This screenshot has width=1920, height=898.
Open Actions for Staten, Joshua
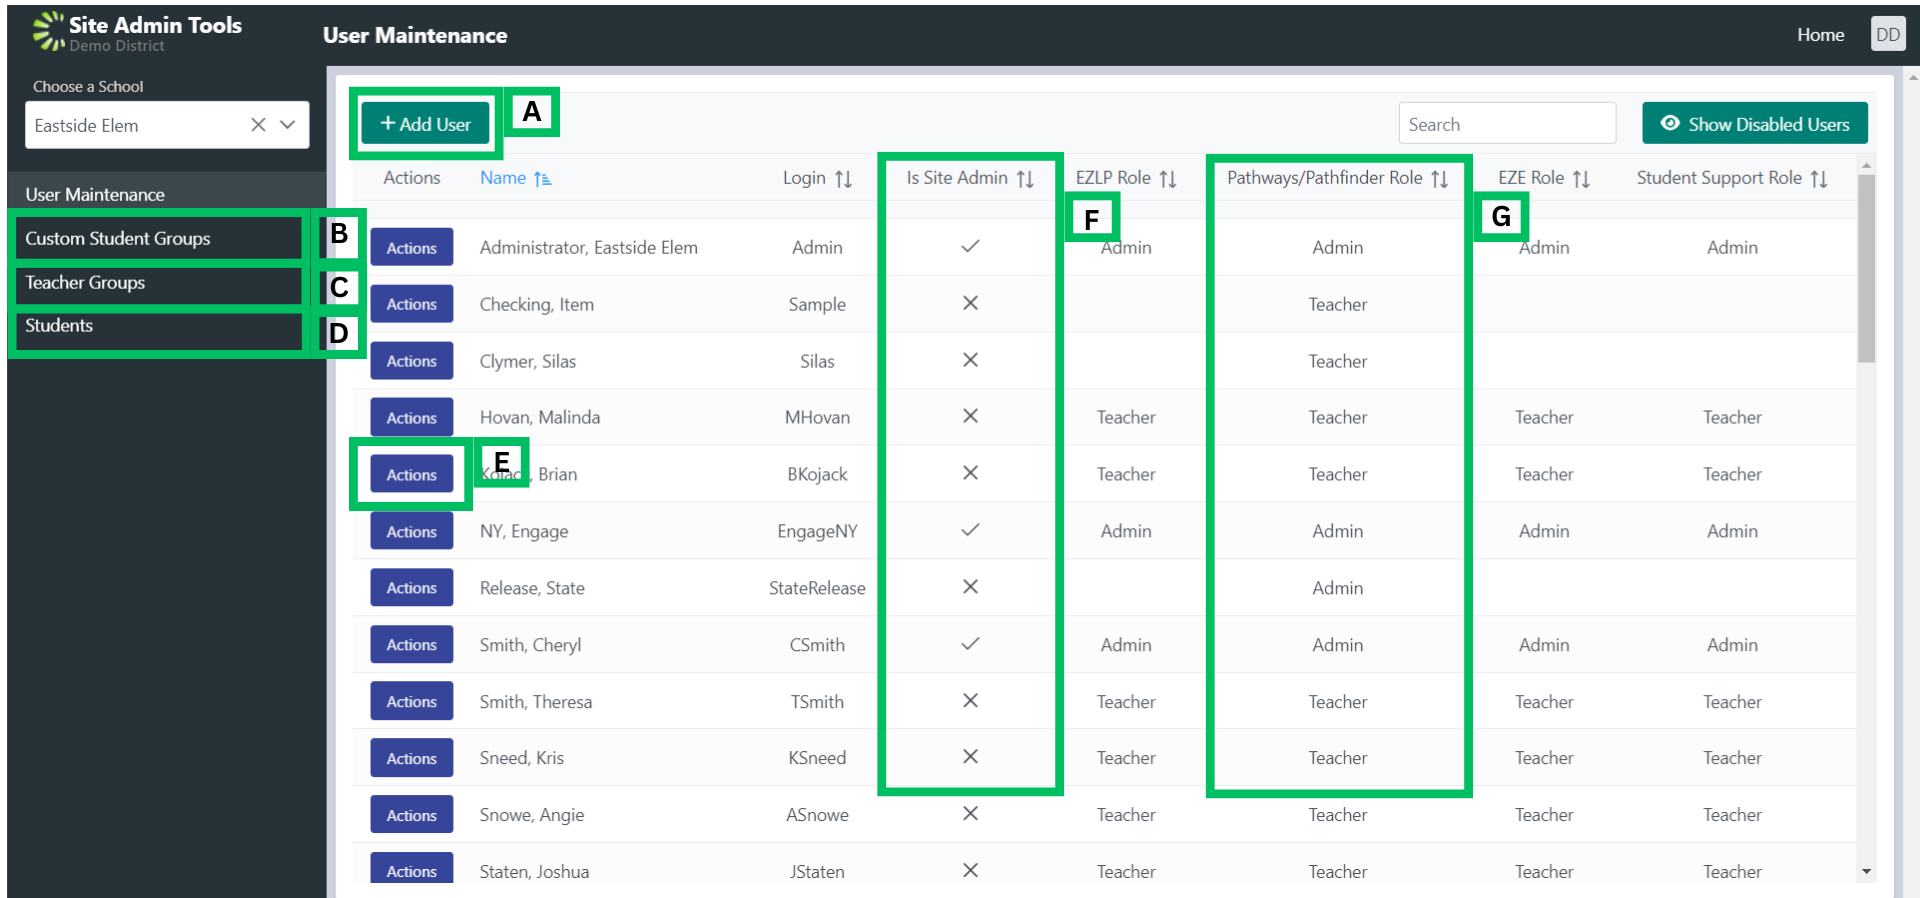(x=412, y=869)
